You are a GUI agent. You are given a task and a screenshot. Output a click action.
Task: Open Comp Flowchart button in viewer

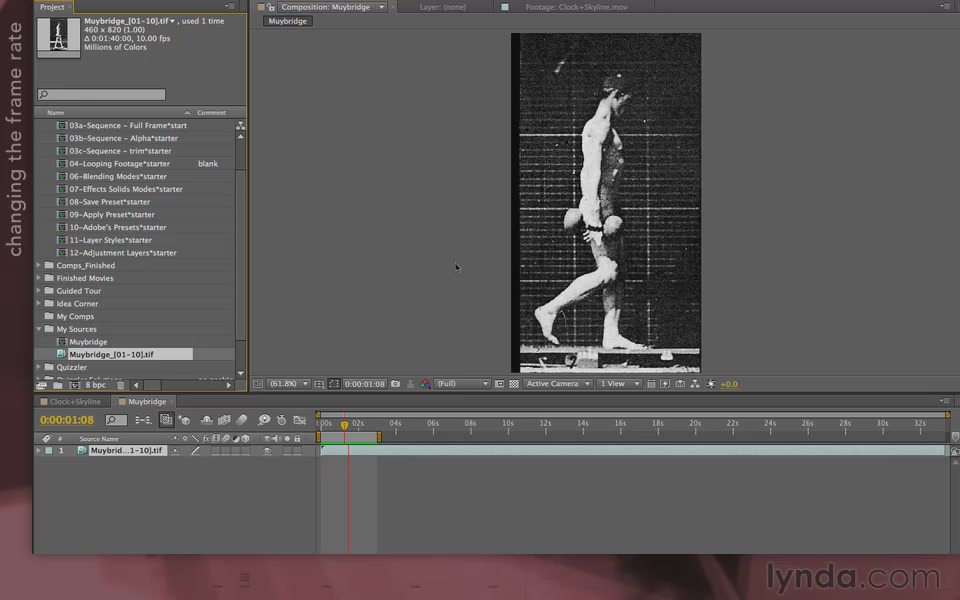pos(695,384)
